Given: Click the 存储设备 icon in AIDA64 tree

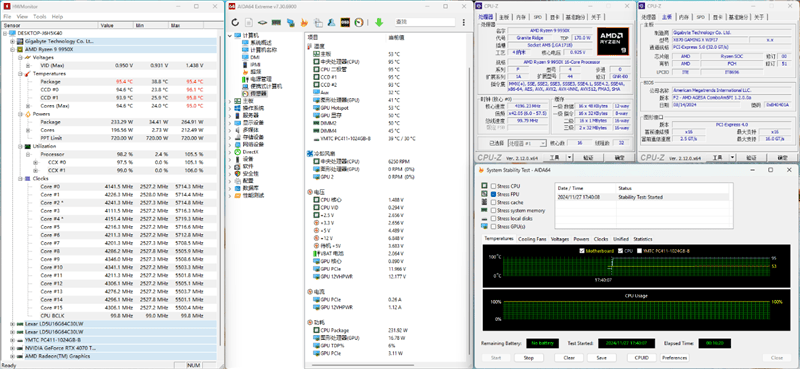Looking at the screenshot, I should pyautogui.click(x=238, y=137).
